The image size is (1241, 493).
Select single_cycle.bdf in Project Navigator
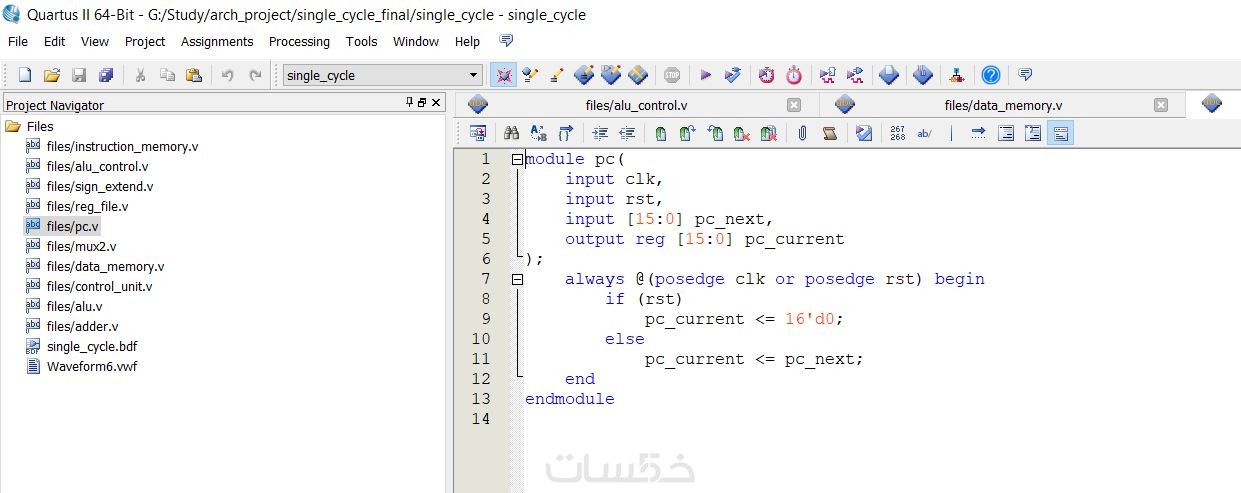pyautogui.click(x=92, y=346)
